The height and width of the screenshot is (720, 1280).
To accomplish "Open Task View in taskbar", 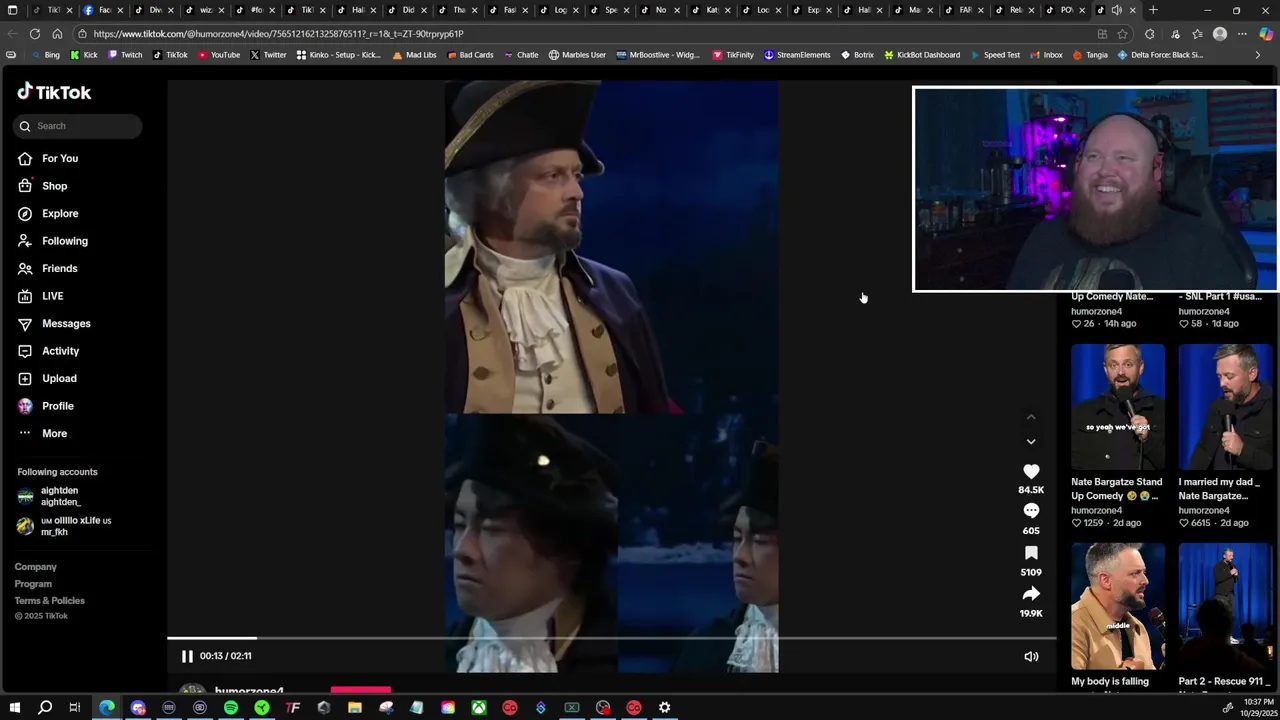I will point(75,708).
